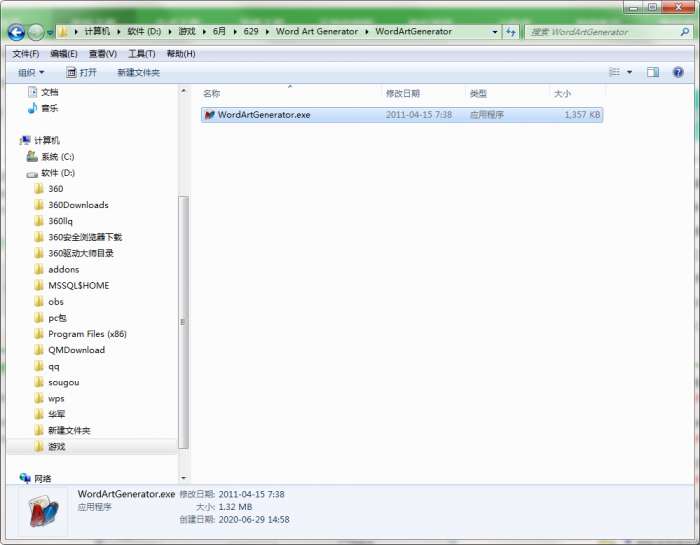
Task: Go to Word Art Generator breadcrumb folder
Action: [x=317, y=31]
